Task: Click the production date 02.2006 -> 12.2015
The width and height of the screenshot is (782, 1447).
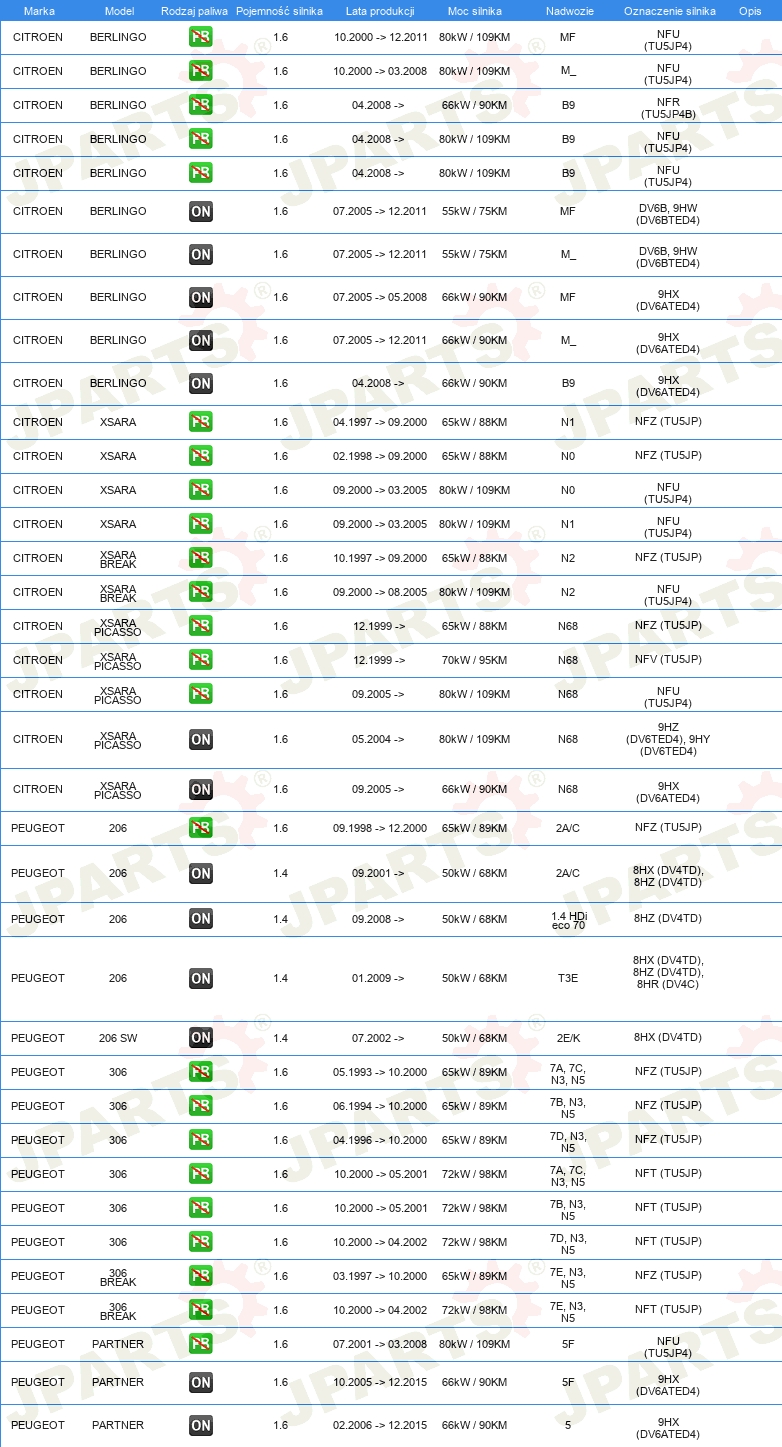Action: [x=380, y=1425]
